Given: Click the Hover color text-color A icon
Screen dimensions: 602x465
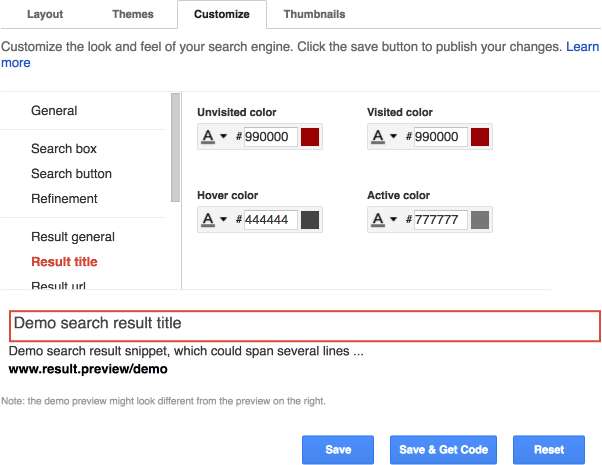Looking at the screenshot, I should coord(208,220).
